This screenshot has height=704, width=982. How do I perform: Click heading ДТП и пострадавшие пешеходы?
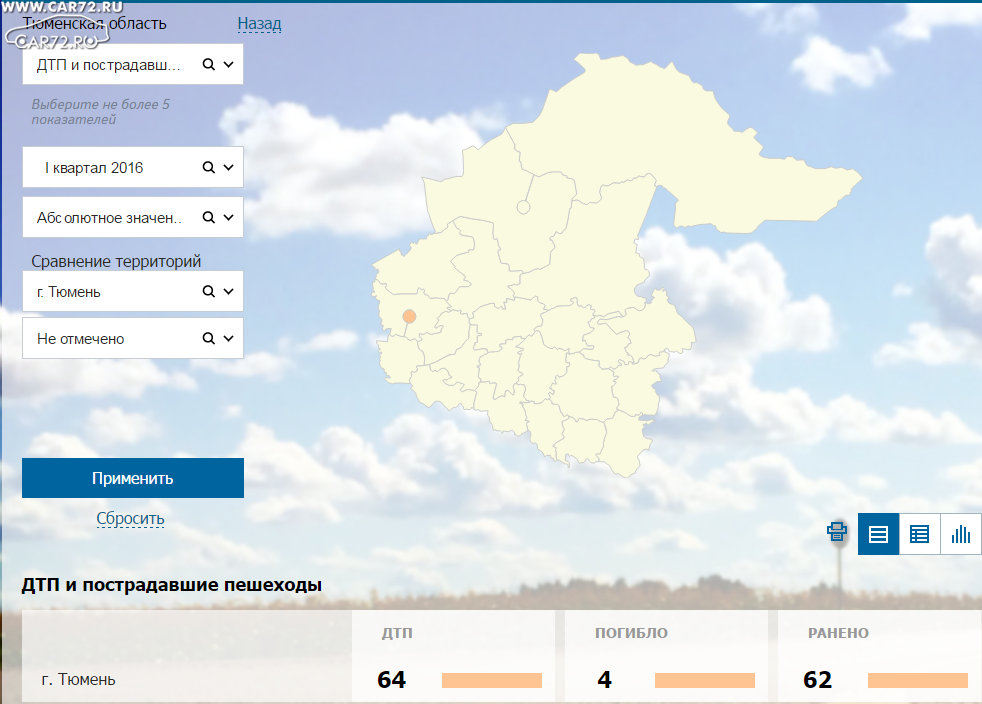(x=172, y=584)
